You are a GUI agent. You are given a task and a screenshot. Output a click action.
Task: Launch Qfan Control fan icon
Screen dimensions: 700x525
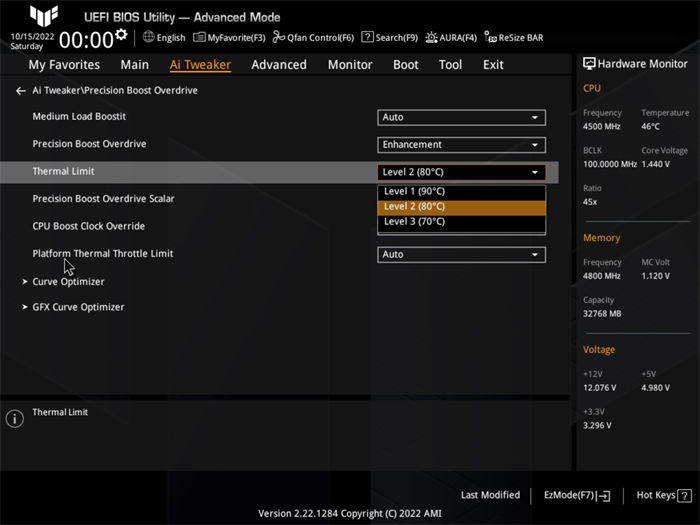(279, 37)
